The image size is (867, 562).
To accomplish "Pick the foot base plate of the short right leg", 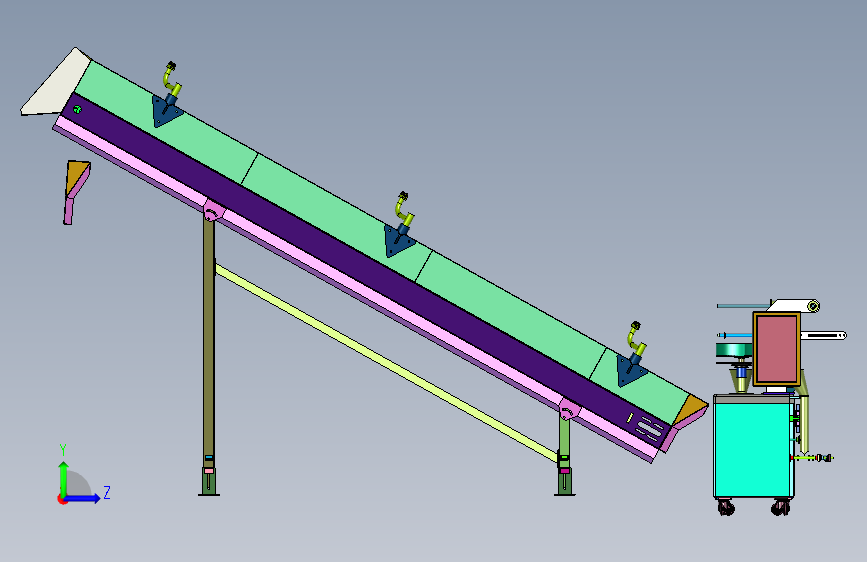I will [x=565, y=494].
